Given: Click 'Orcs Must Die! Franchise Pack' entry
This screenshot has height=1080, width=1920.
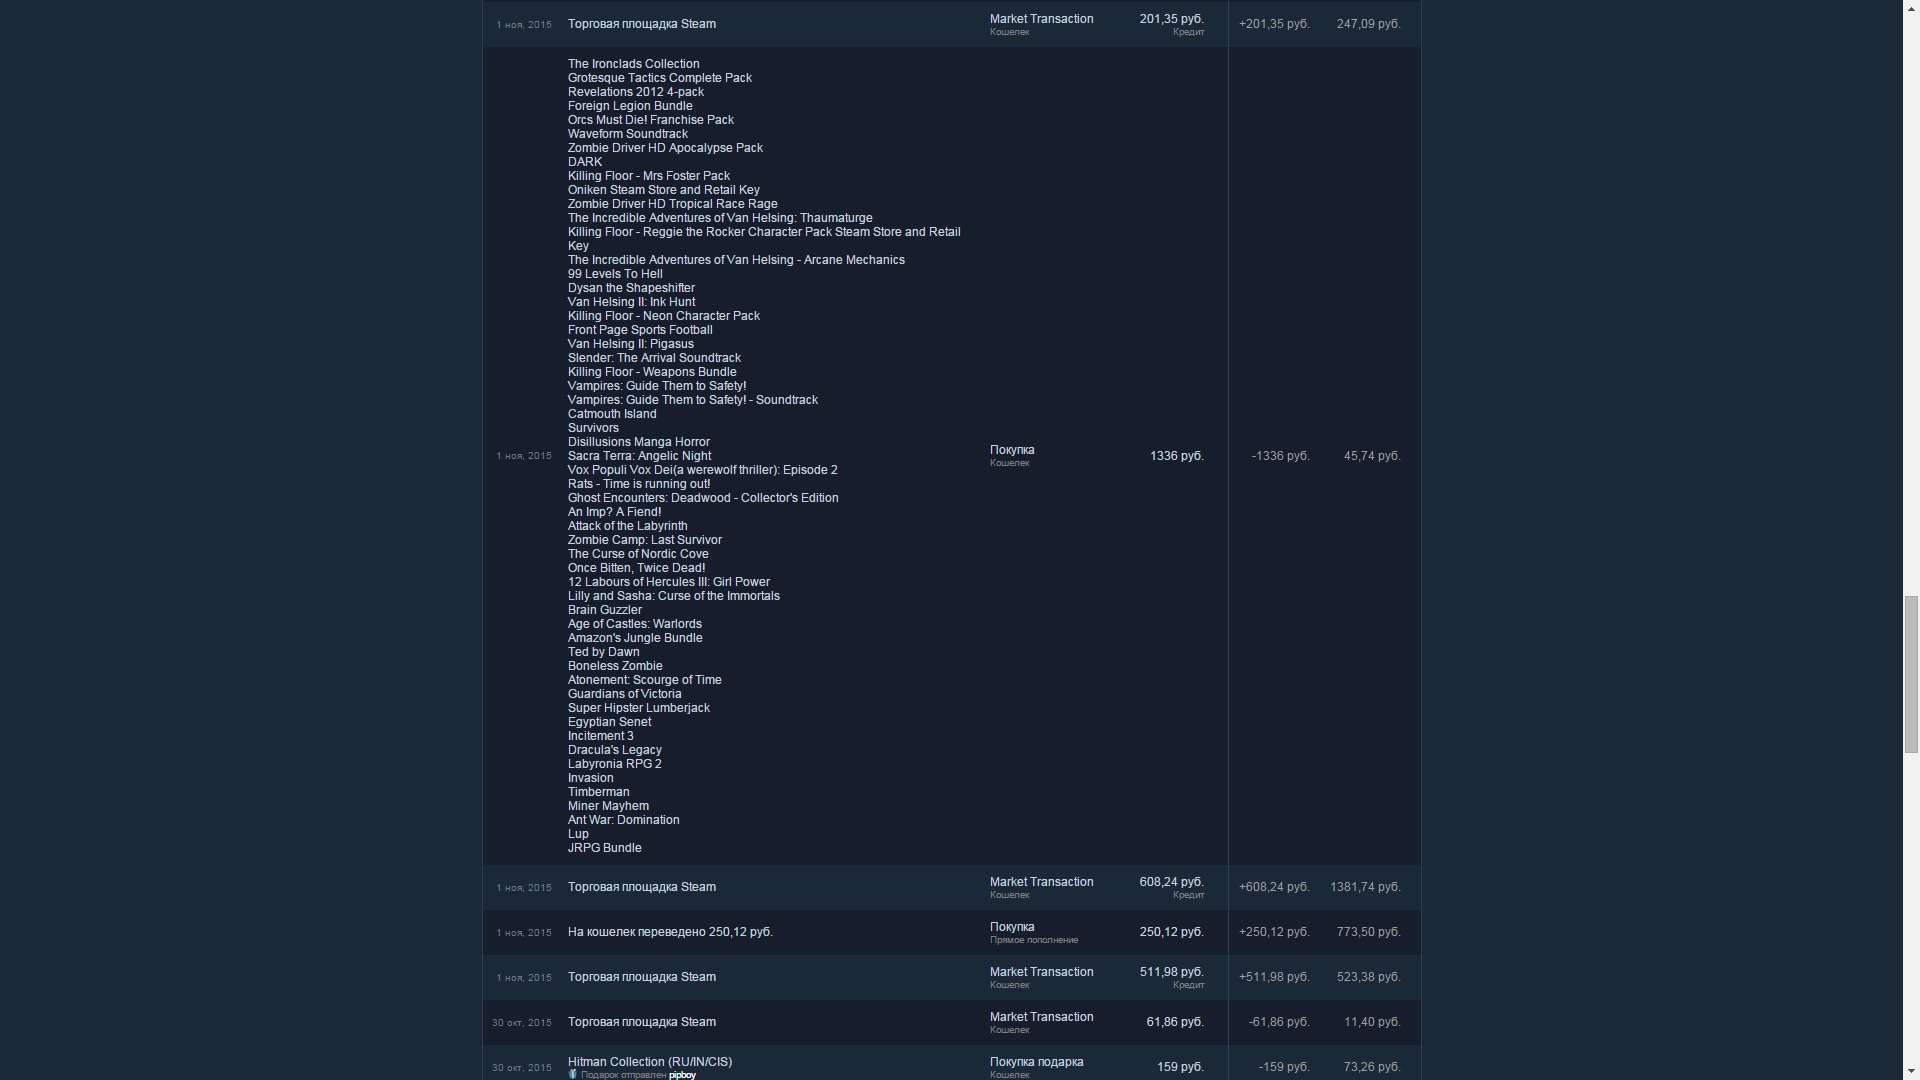Looking at the screenshot, I should coord(651,120).
